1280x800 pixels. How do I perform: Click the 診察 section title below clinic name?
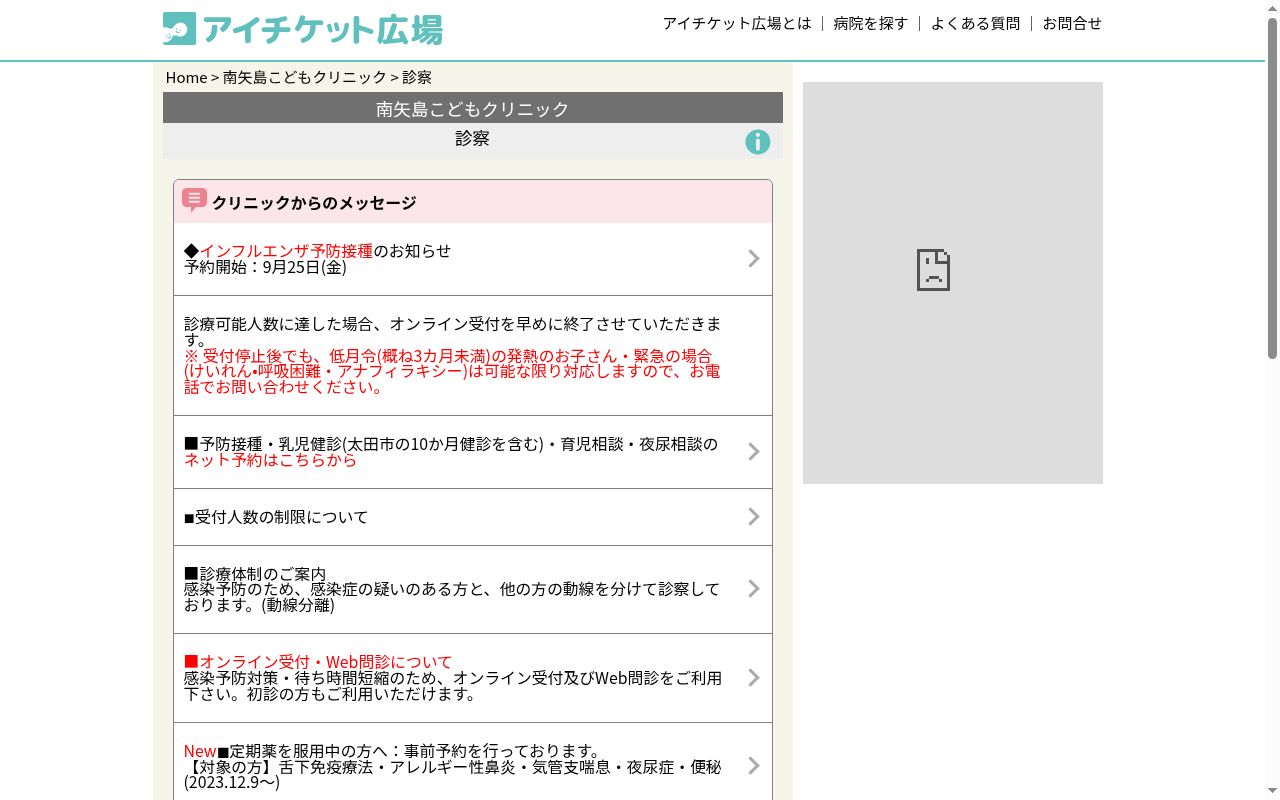473,138
